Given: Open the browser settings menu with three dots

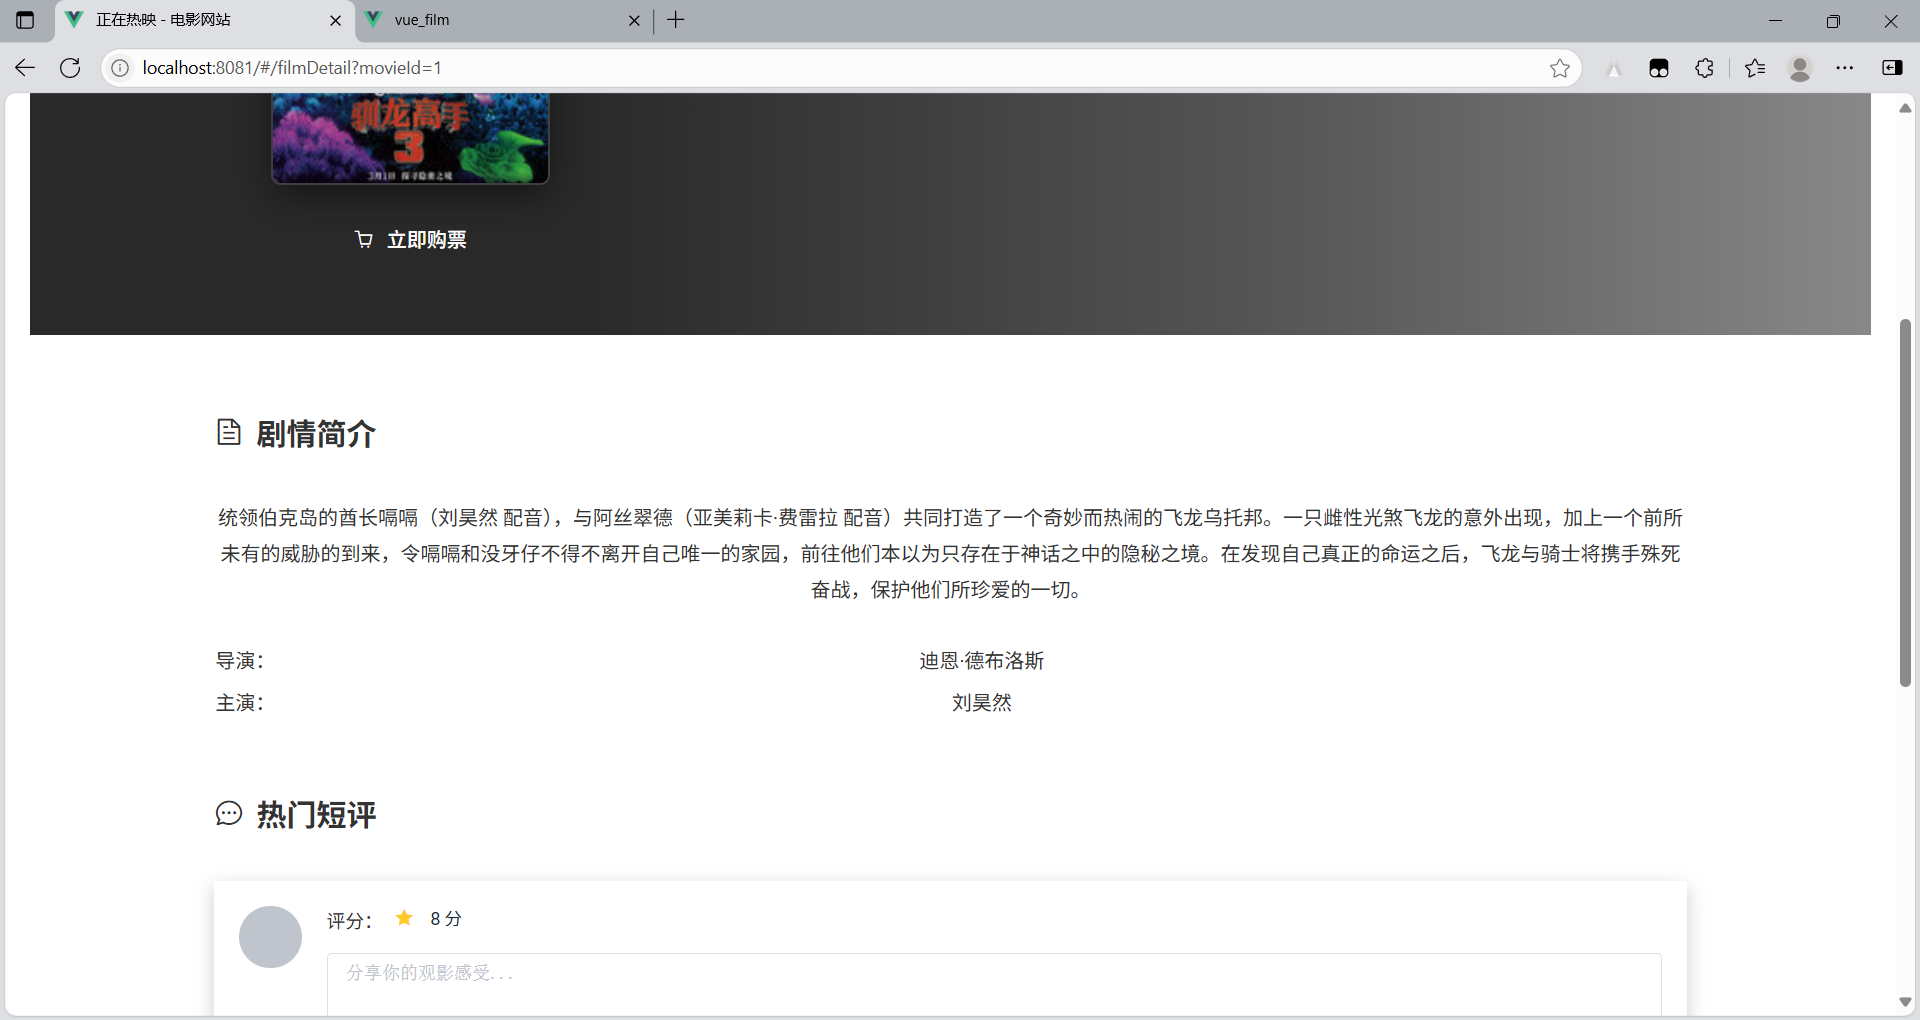Looking at the screenshot, I should pos(1846,67).
